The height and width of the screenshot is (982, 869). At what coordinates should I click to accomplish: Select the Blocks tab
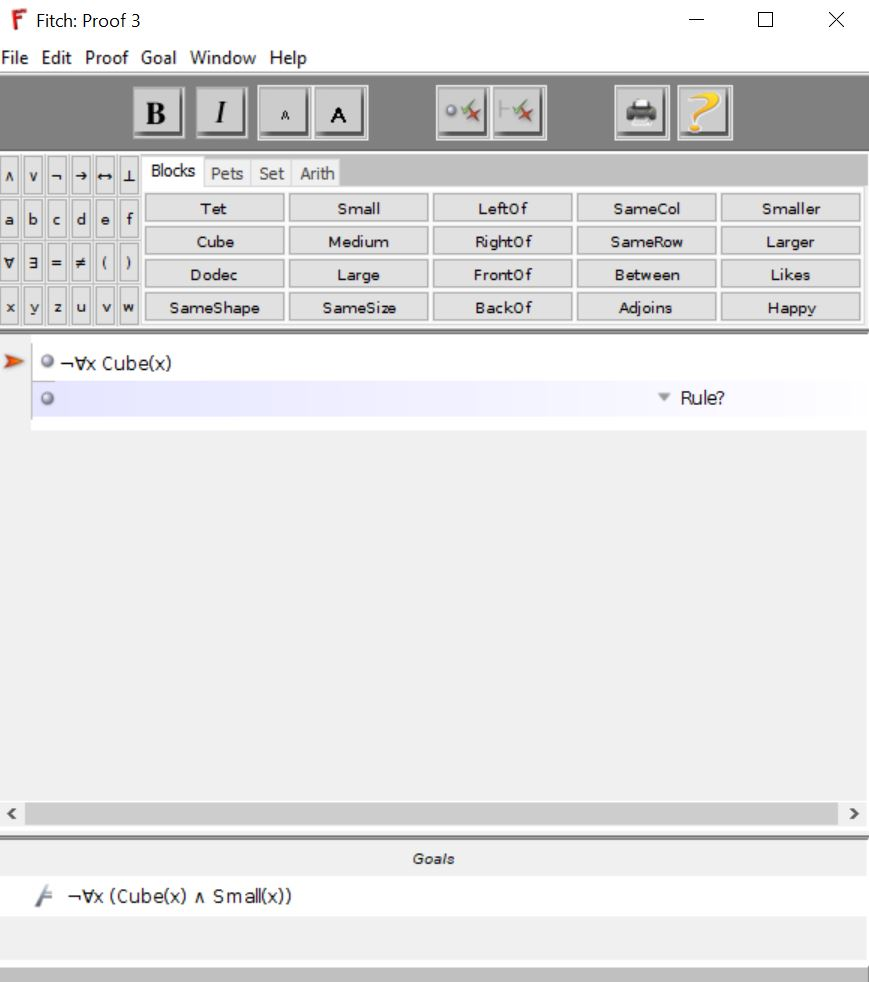click(173, 171)
